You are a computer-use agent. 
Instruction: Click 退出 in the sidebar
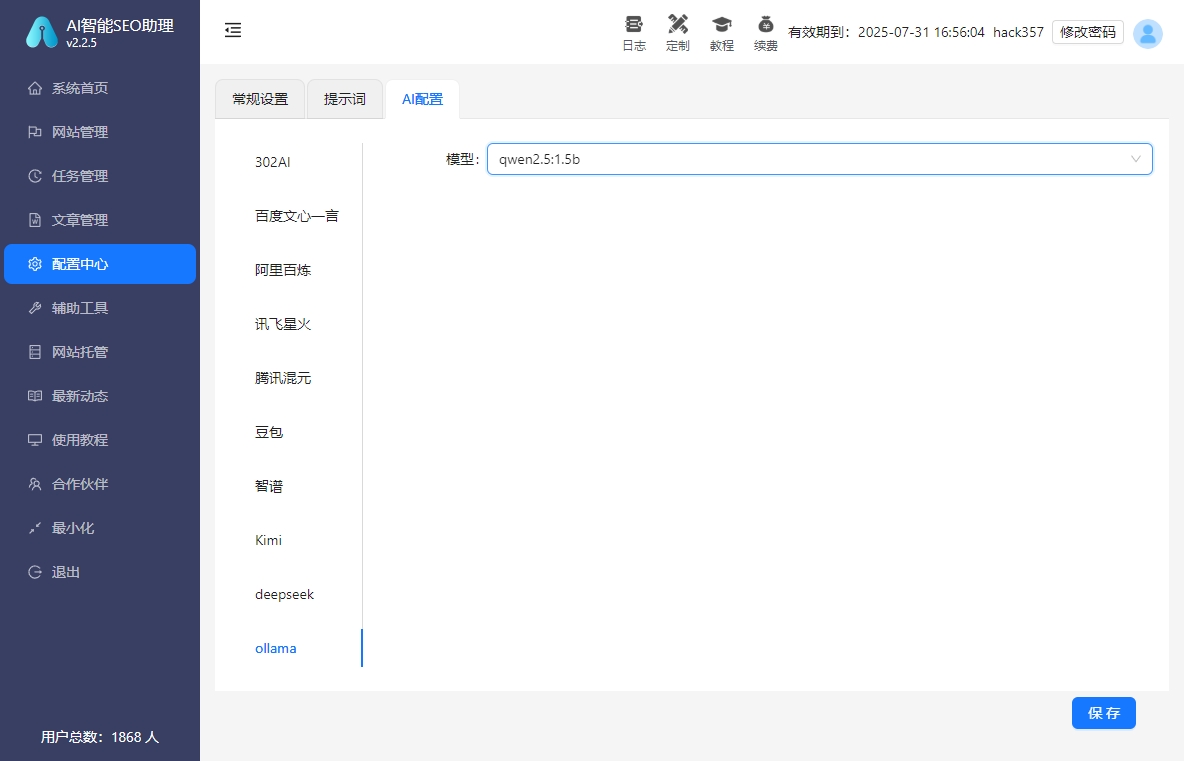[100, 572]
